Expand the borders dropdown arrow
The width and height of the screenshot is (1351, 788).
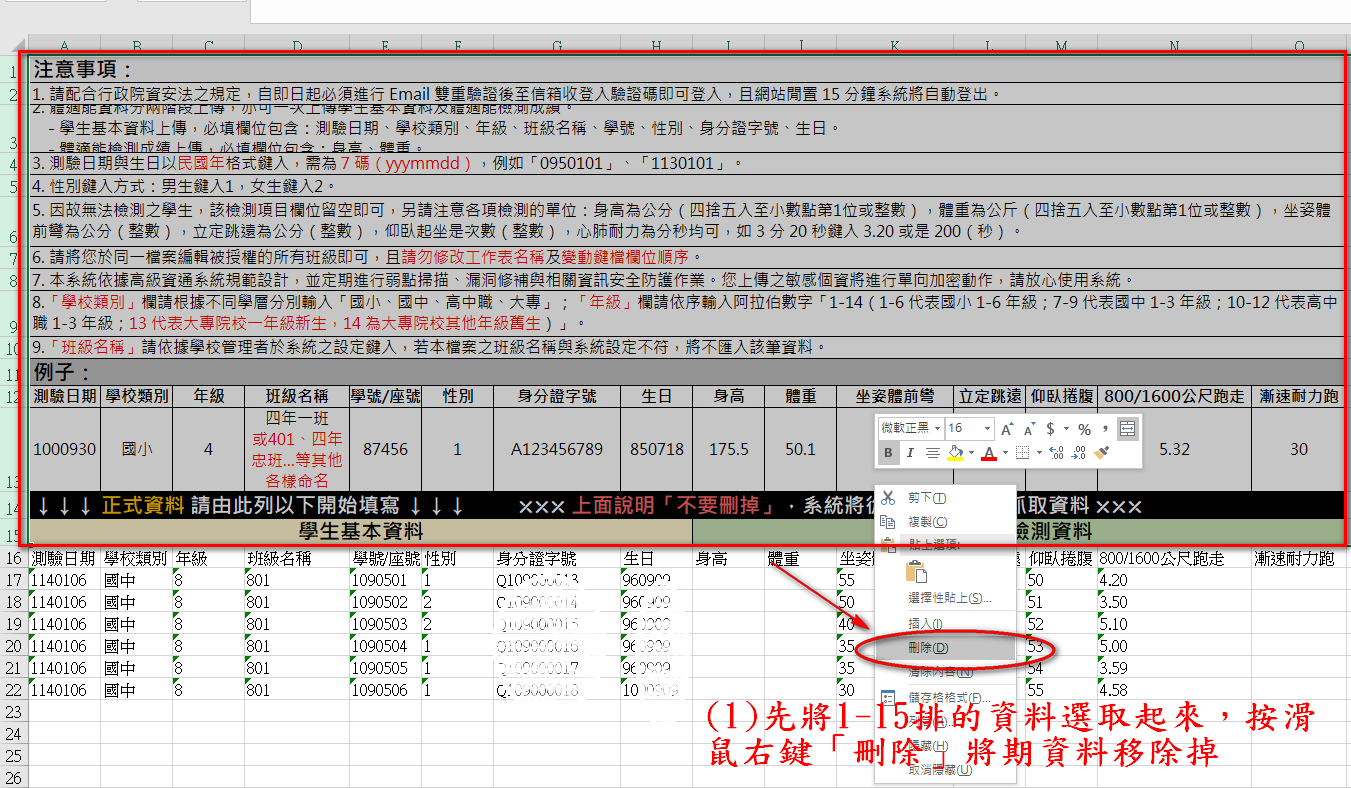coord(1037,453)
